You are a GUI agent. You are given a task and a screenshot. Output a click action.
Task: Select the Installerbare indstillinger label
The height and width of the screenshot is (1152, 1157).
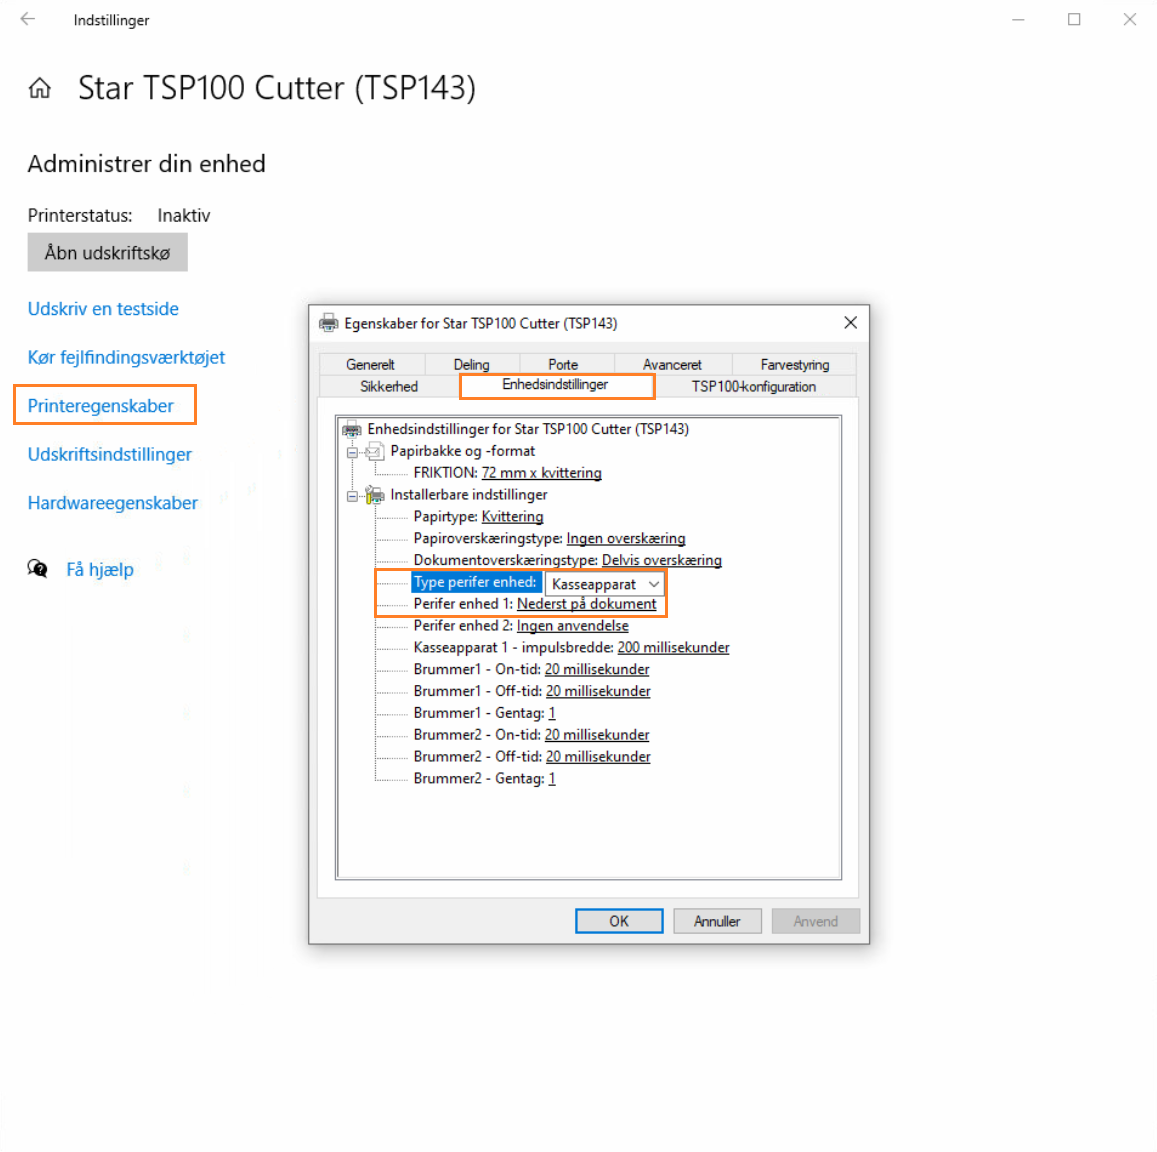(469, 494)
